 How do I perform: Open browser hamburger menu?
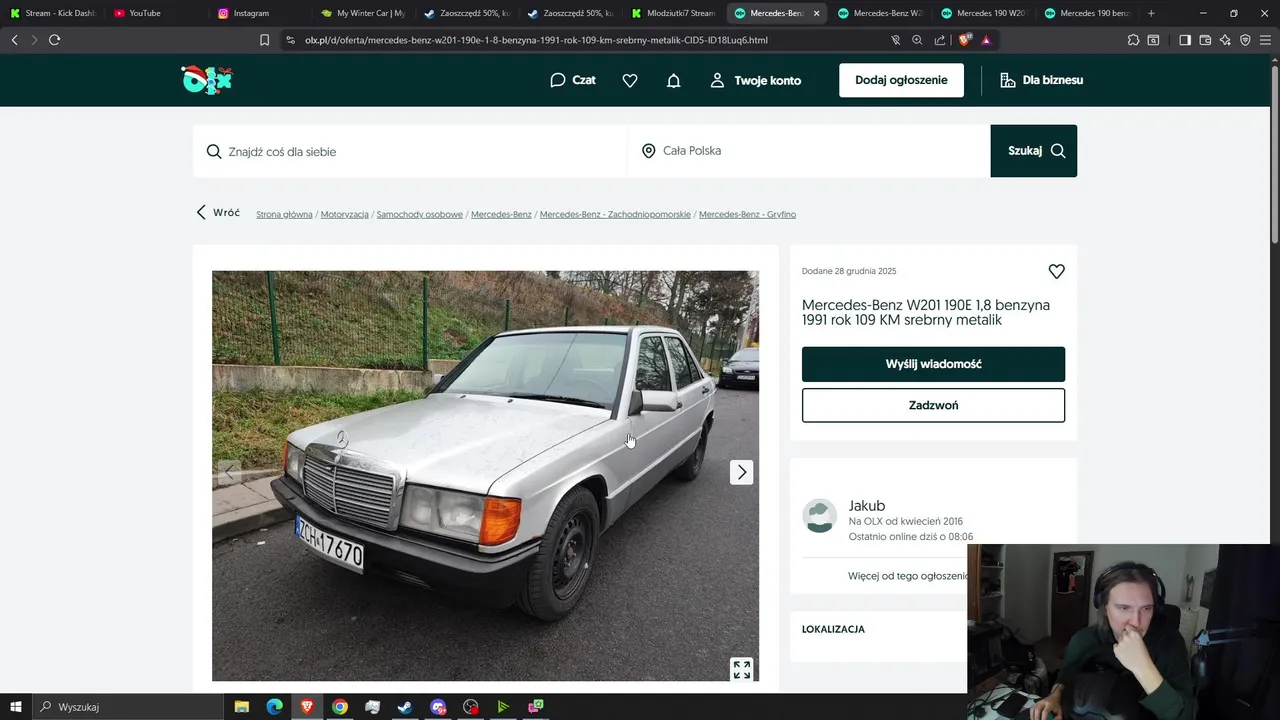(1265, 40)
